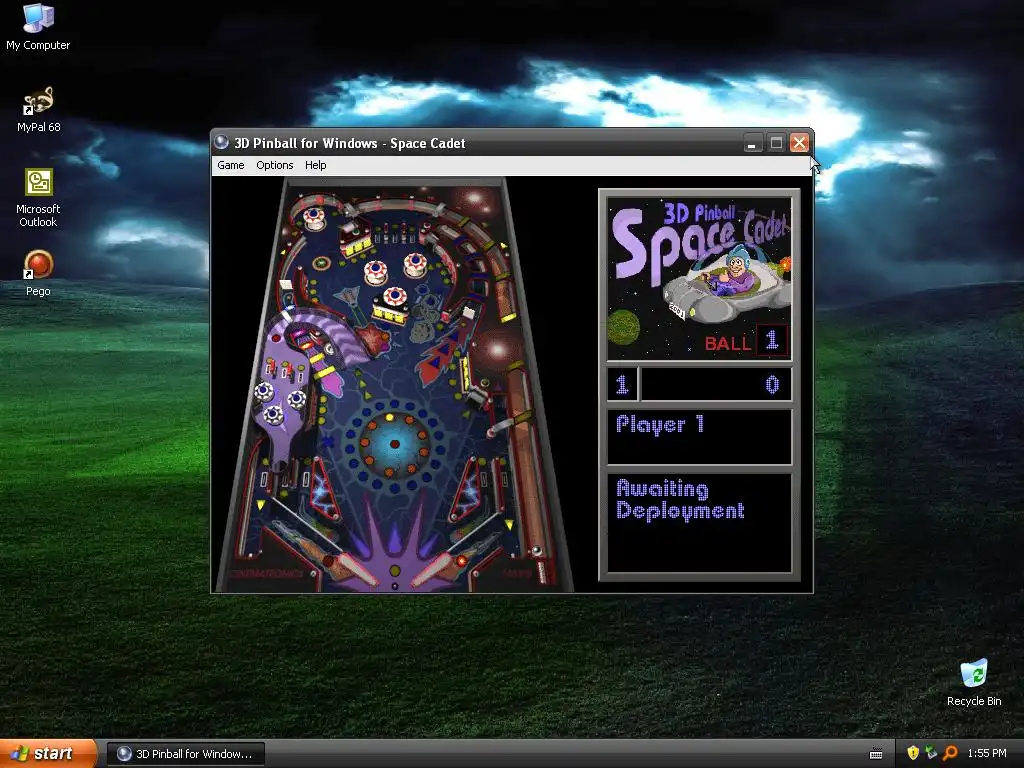
Task: Maximize the 3D Pinball window
Action: tap(776, 143)
